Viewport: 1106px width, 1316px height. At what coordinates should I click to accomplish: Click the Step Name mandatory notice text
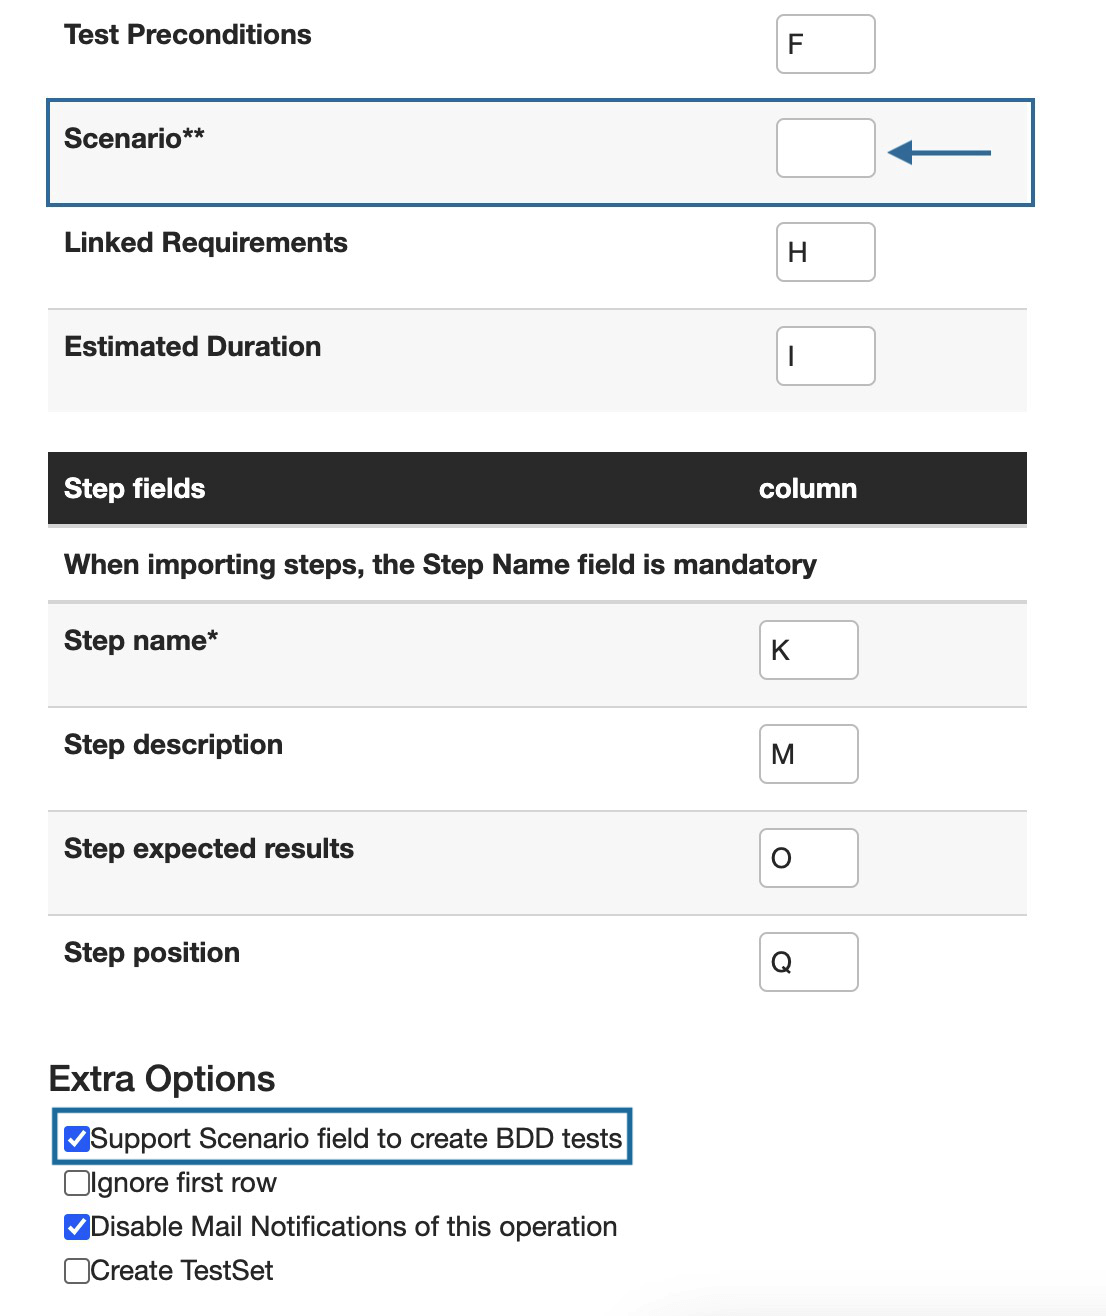click(x=440, y=565)
